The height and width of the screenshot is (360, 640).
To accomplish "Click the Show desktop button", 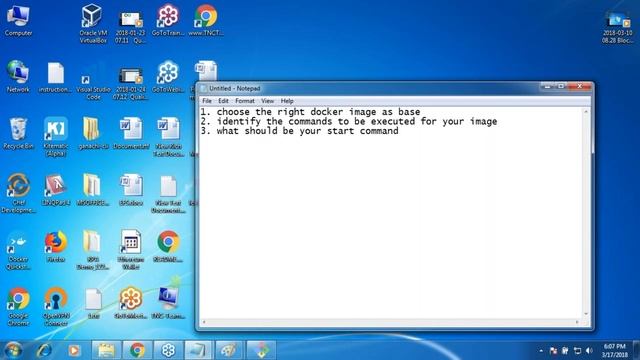I will [x=636, y=351].
